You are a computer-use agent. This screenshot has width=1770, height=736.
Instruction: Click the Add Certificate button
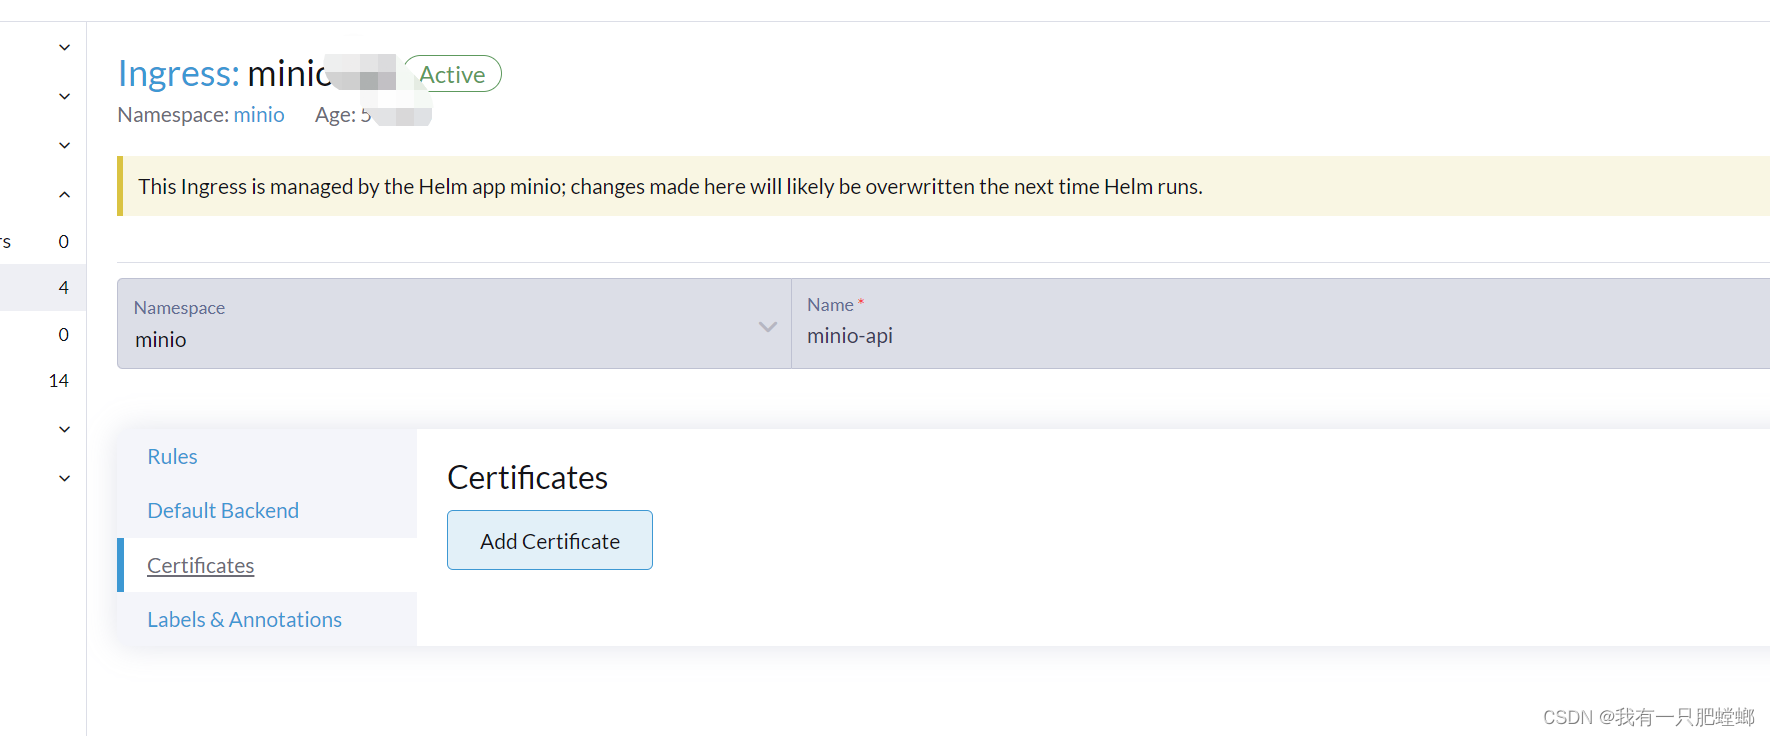click(550, 540)
